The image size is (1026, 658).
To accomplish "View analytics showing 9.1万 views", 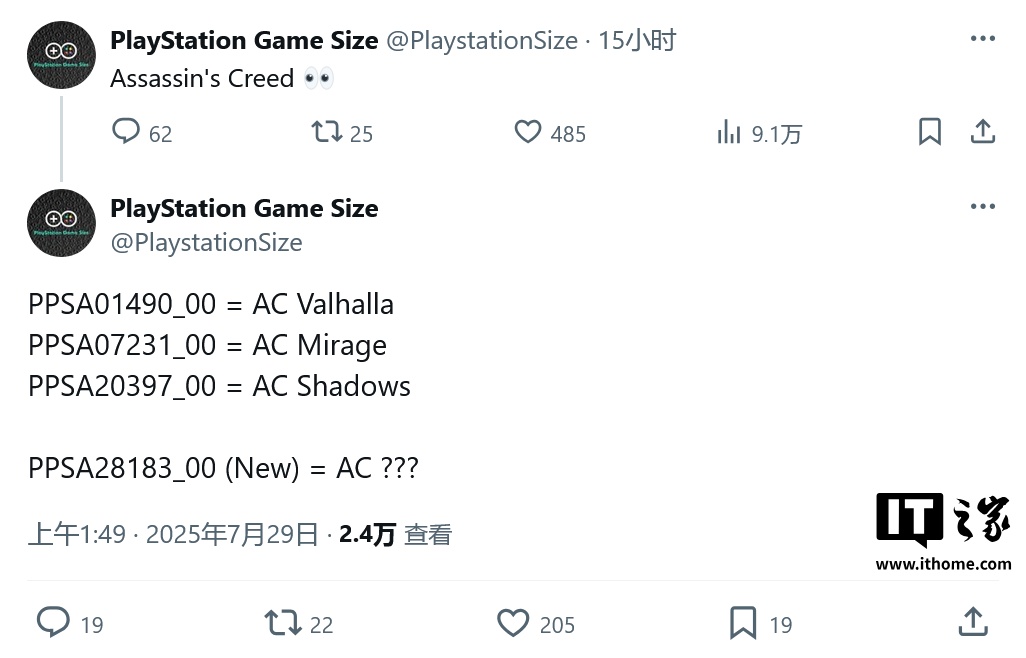I will 729,132.
